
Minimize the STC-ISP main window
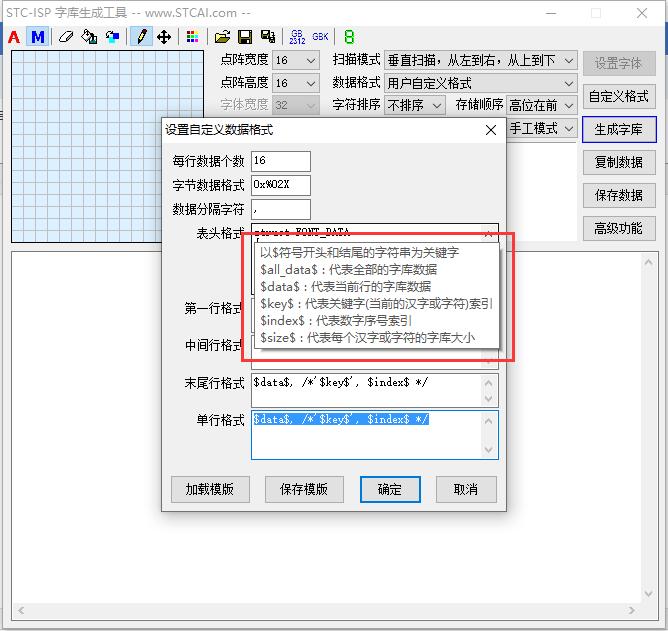(x=551, y=13)
